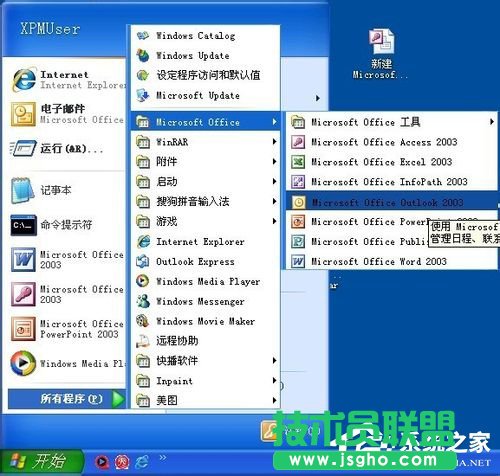Select Microsoft Office menu entry
Viewport: 500px width, 476px height.
pos(205,122)
